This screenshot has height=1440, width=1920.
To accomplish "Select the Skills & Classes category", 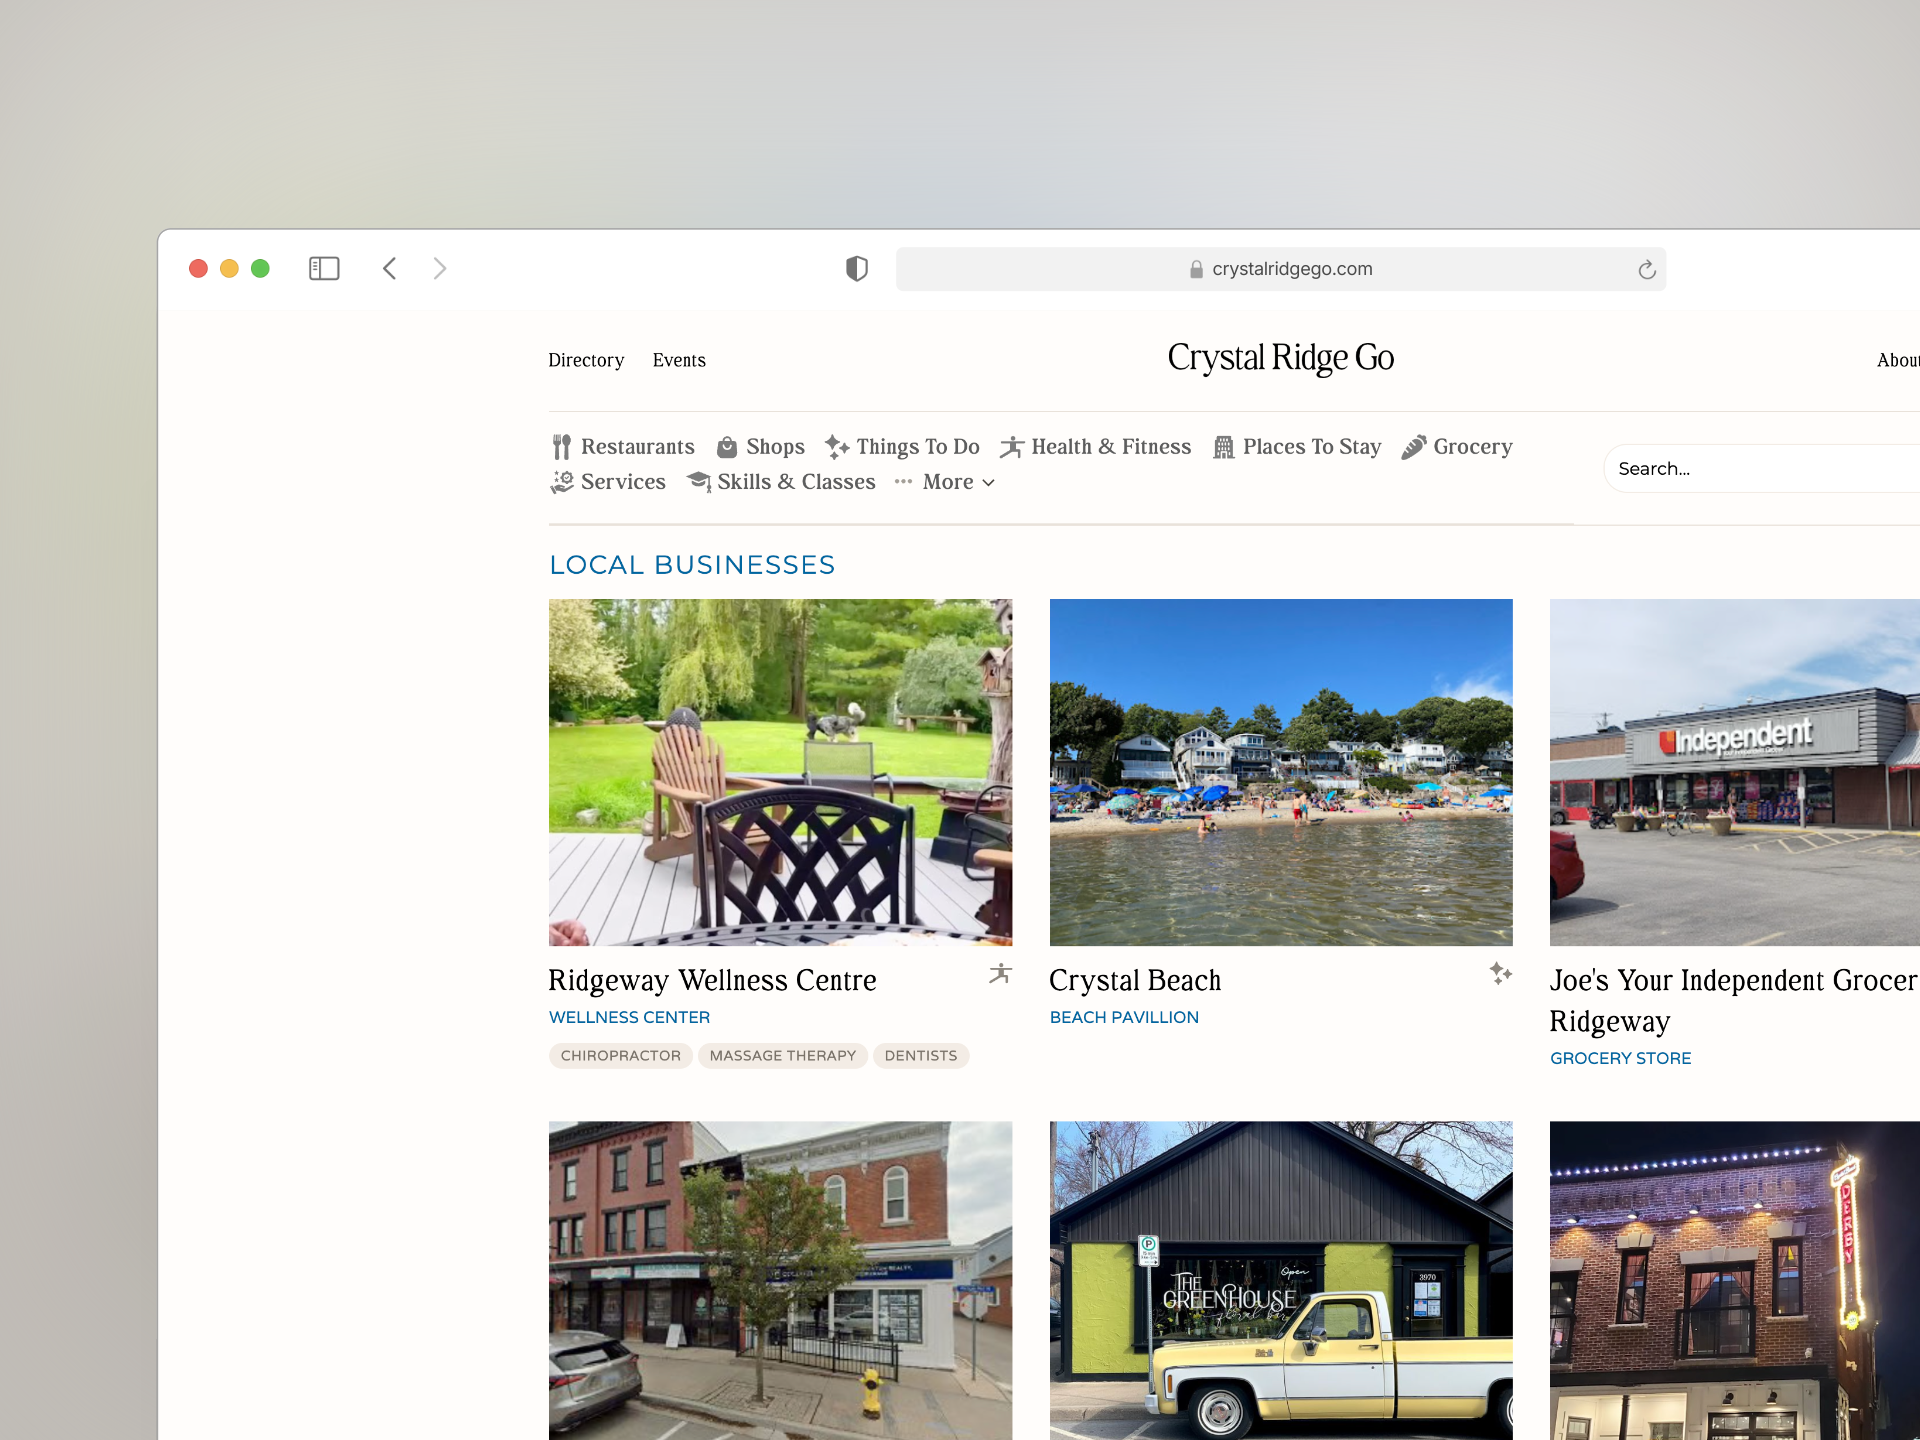I will (x=796, y=482).
